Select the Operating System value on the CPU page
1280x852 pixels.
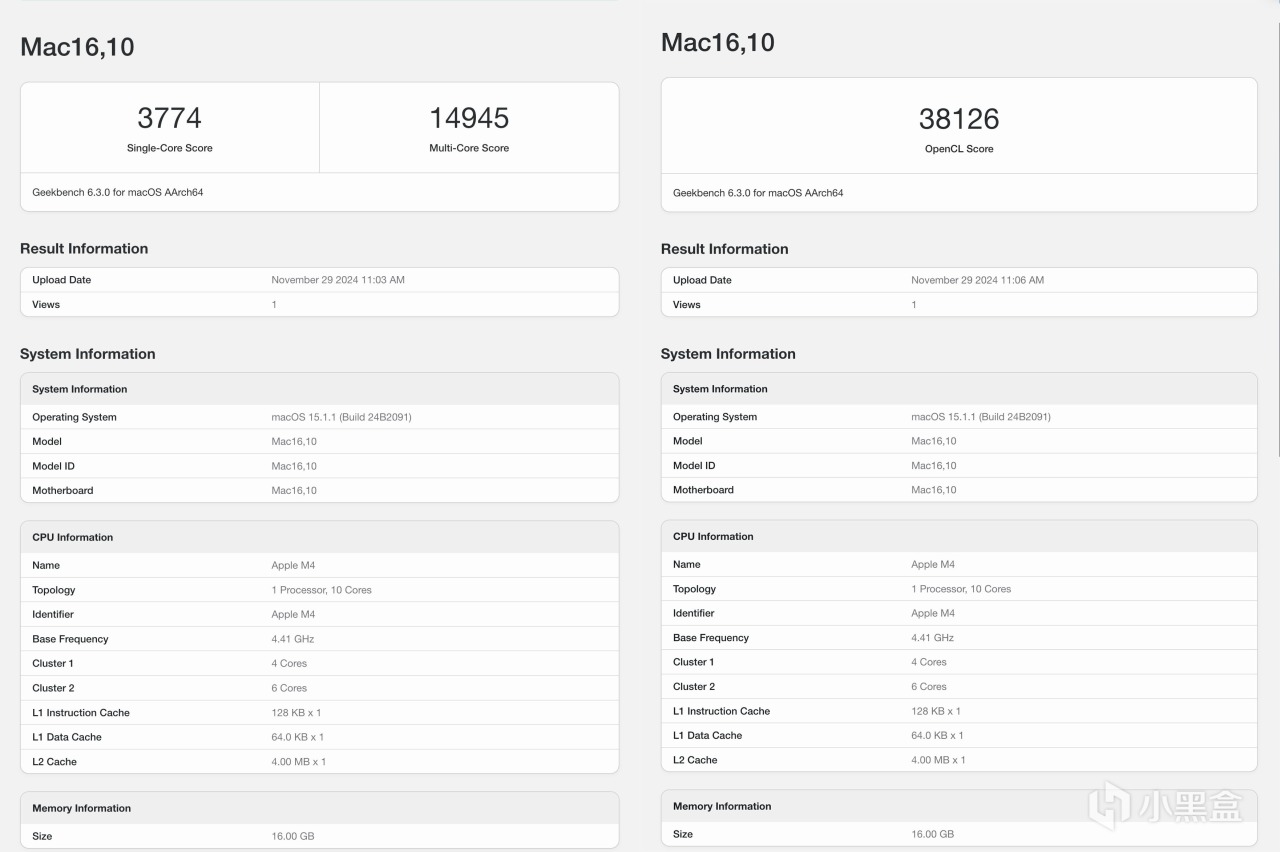coord(341,417)
